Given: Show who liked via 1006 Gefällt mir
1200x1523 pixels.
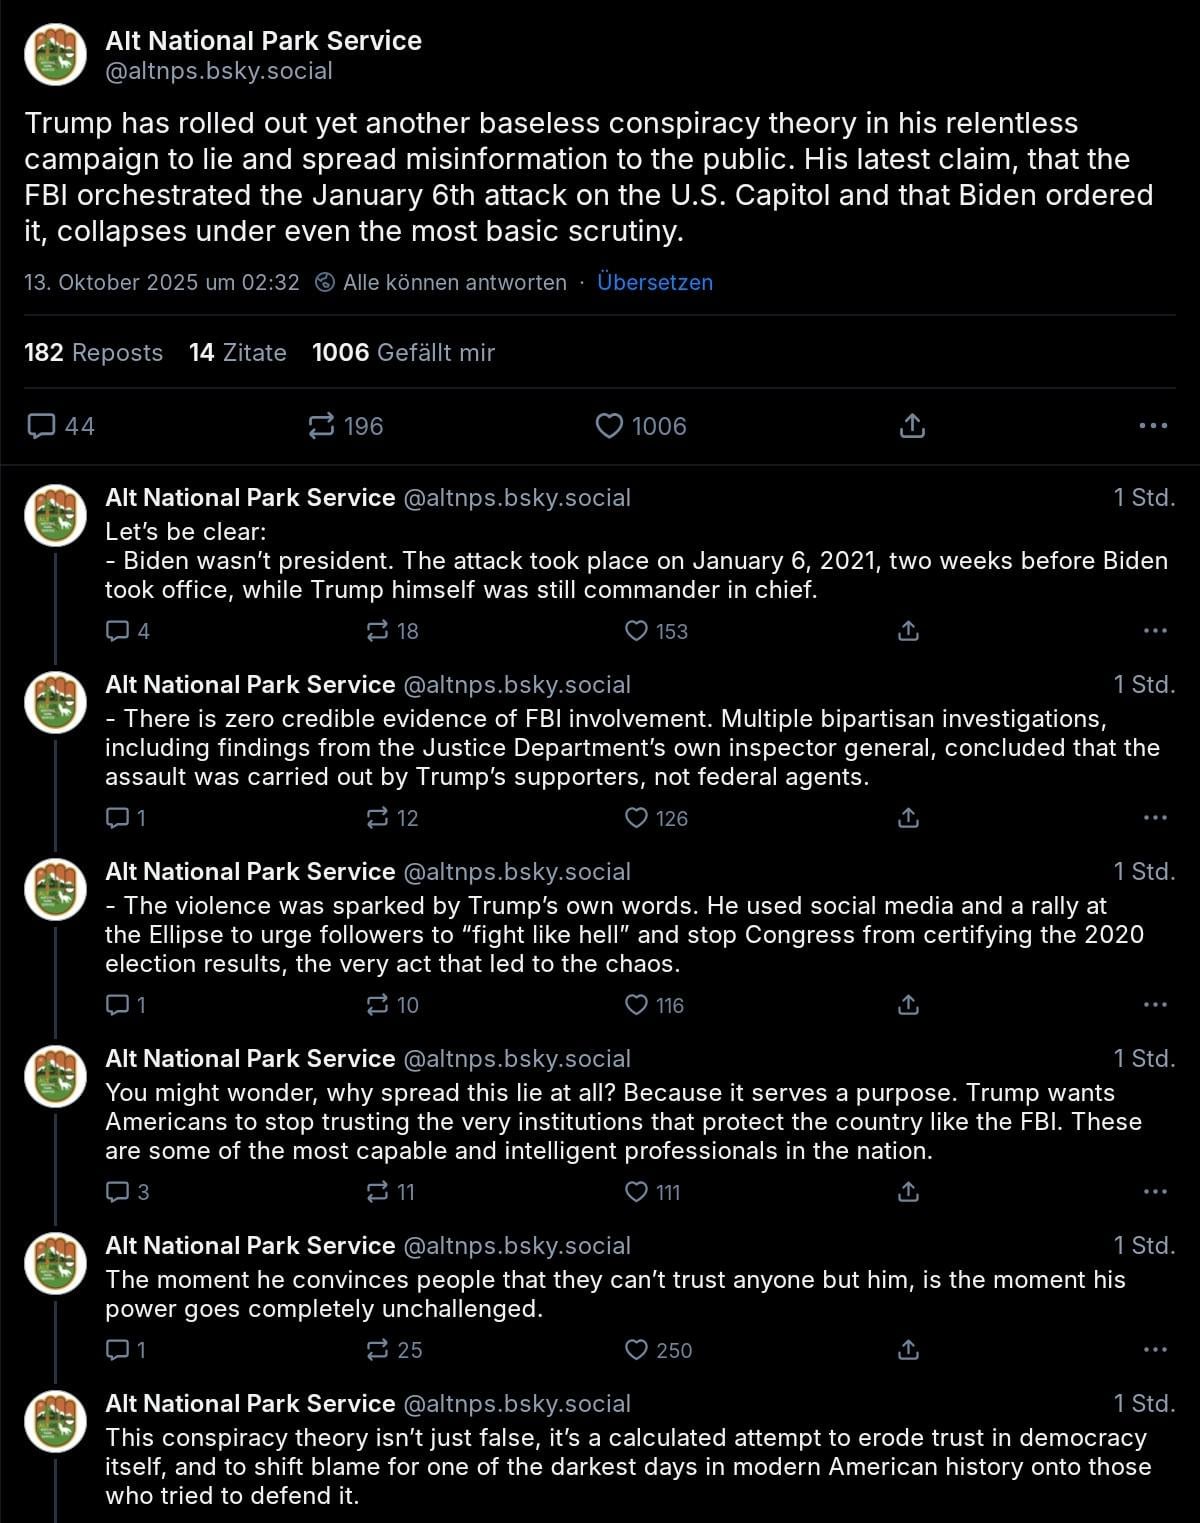Looking at the screenshot, I should 403,352.
